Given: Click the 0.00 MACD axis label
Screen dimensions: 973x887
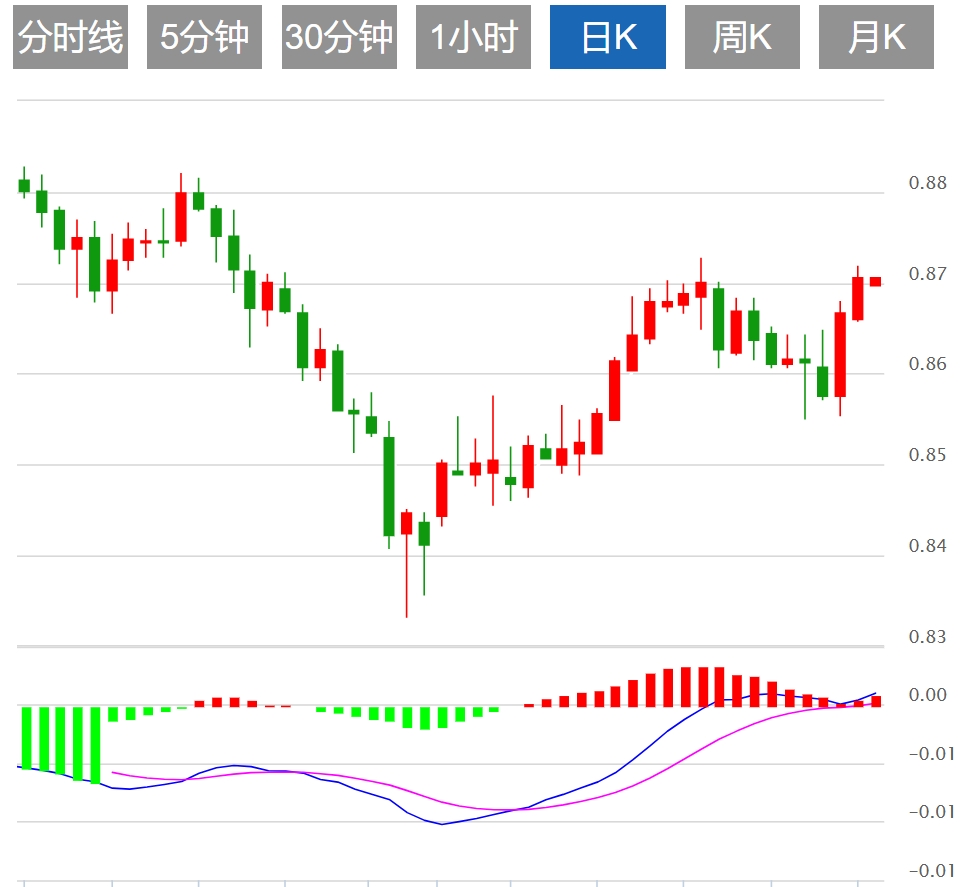Looking at the screenshot, I should tap(927, 696).
